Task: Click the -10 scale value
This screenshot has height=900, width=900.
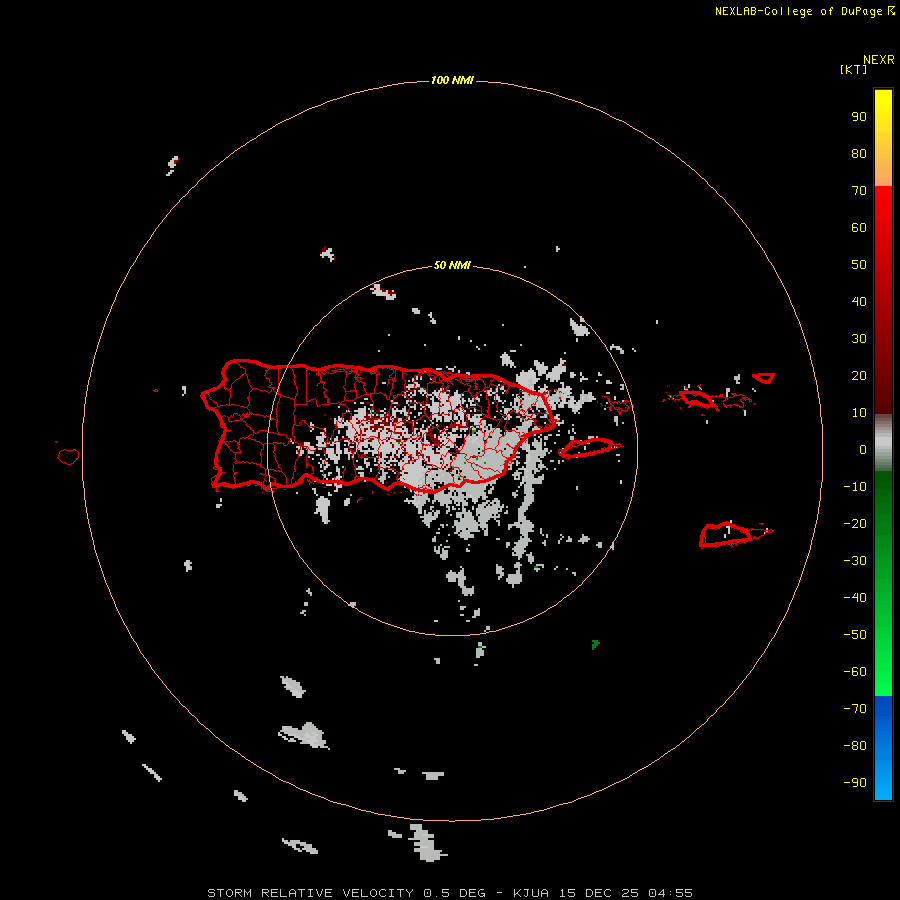Action: point(855,487)
